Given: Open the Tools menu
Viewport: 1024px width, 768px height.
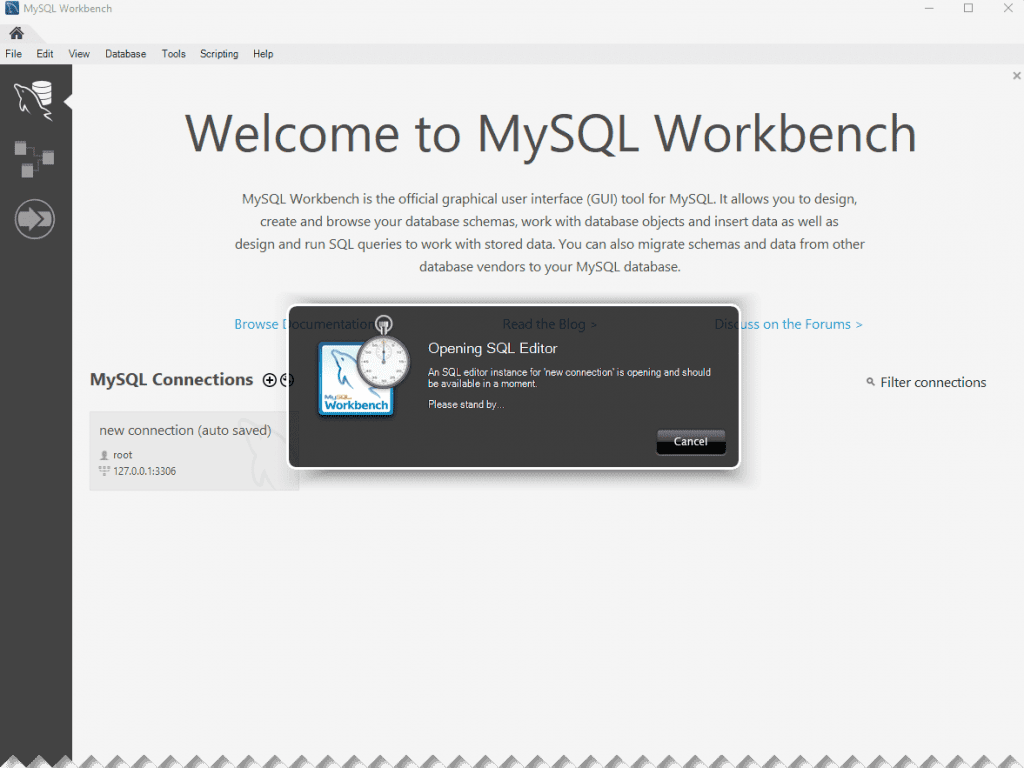Looking at the screenshot, I should (x=173, y=53).
